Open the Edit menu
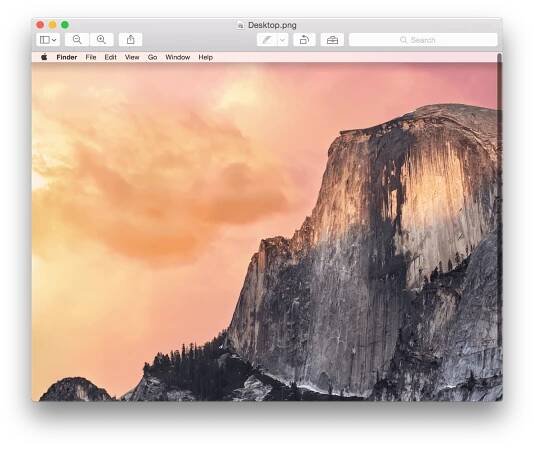534x449 pixels. tap(110, 57)
